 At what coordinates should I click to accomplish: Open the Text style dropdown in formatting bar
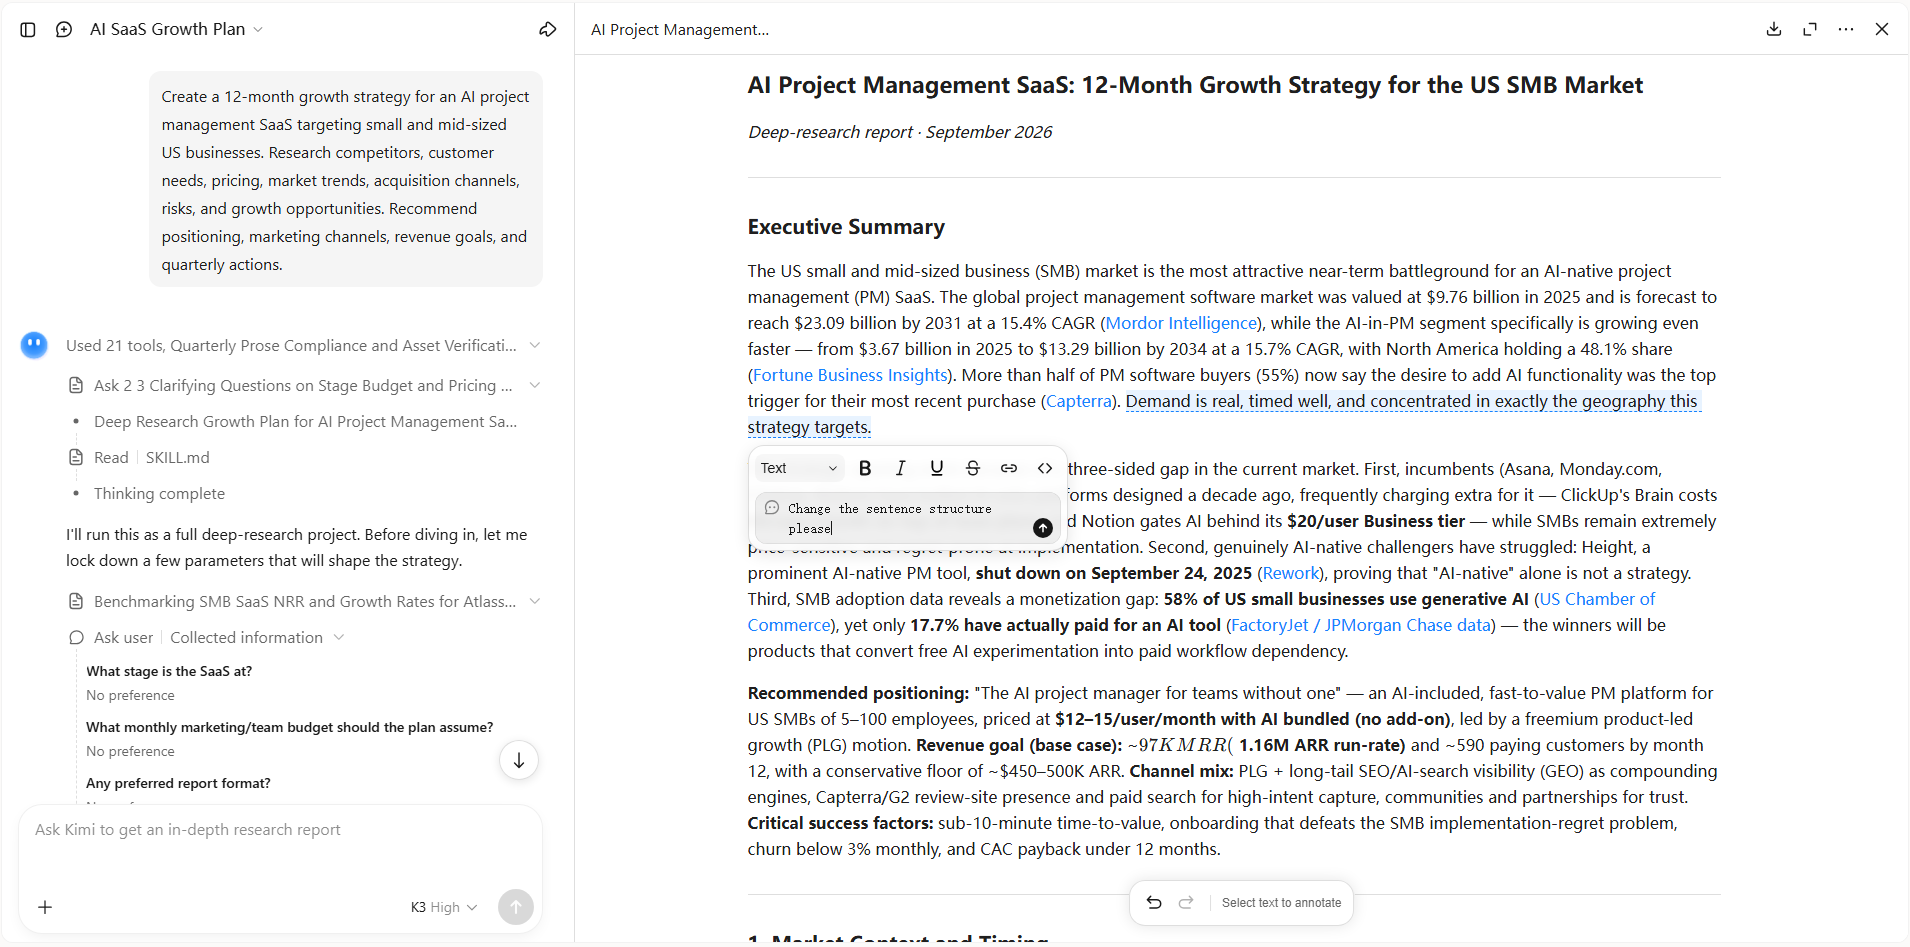799,468
